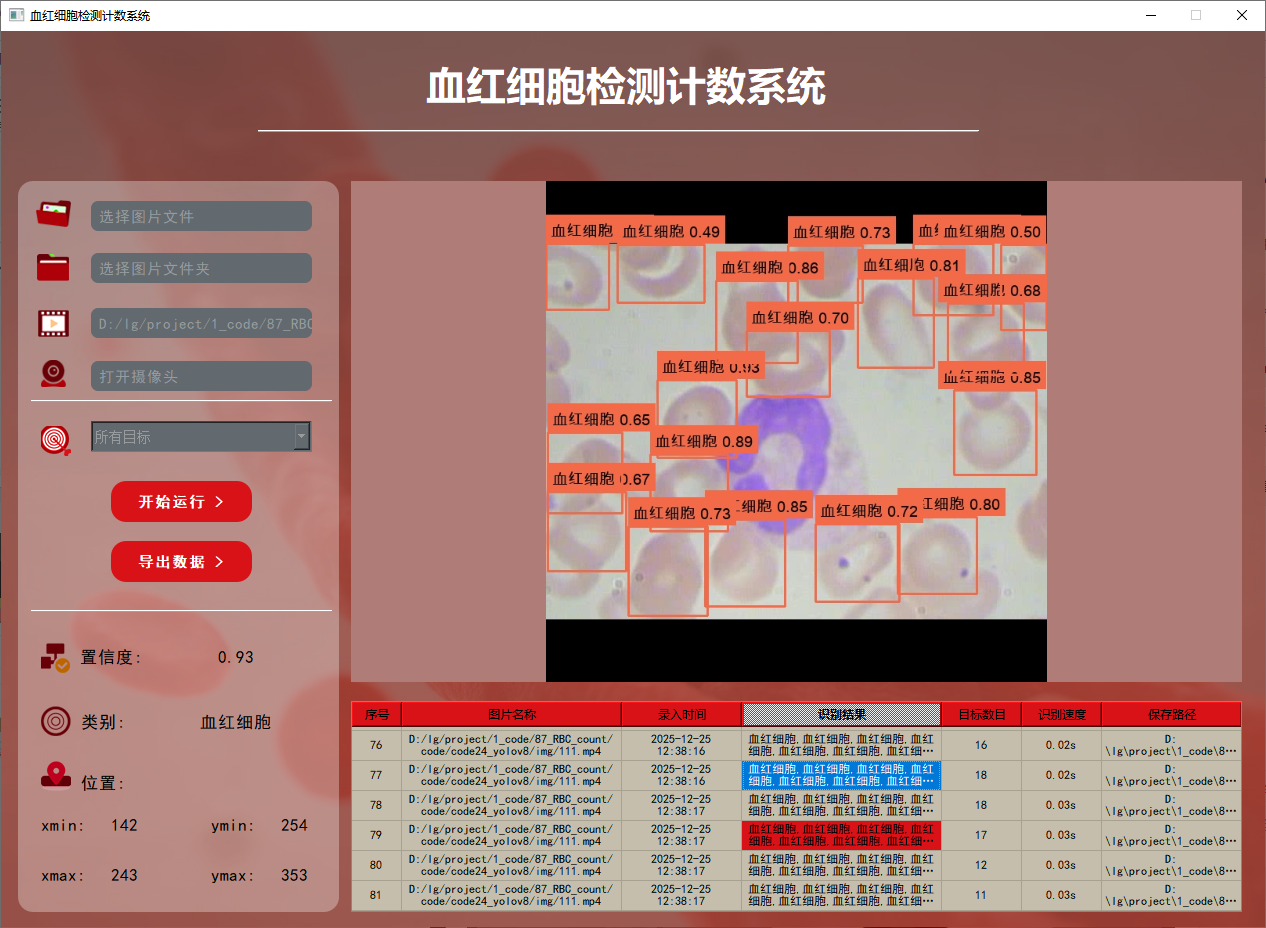Viewport: 1266px width, 928px height.
Task: Click the detection label 血红细胞 0.72
Action: pyautogui.click(x=869, y=511)
